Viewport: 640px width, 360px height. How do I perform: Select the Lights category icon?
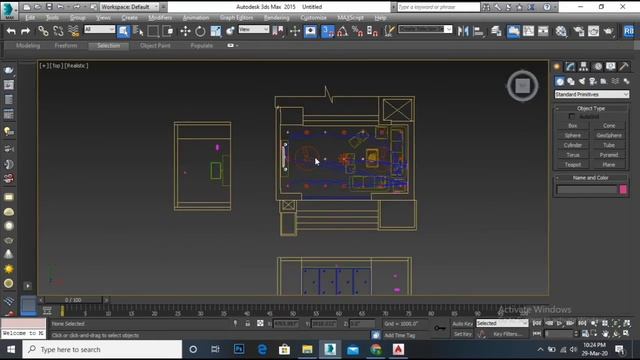click(x=582, y=82)
